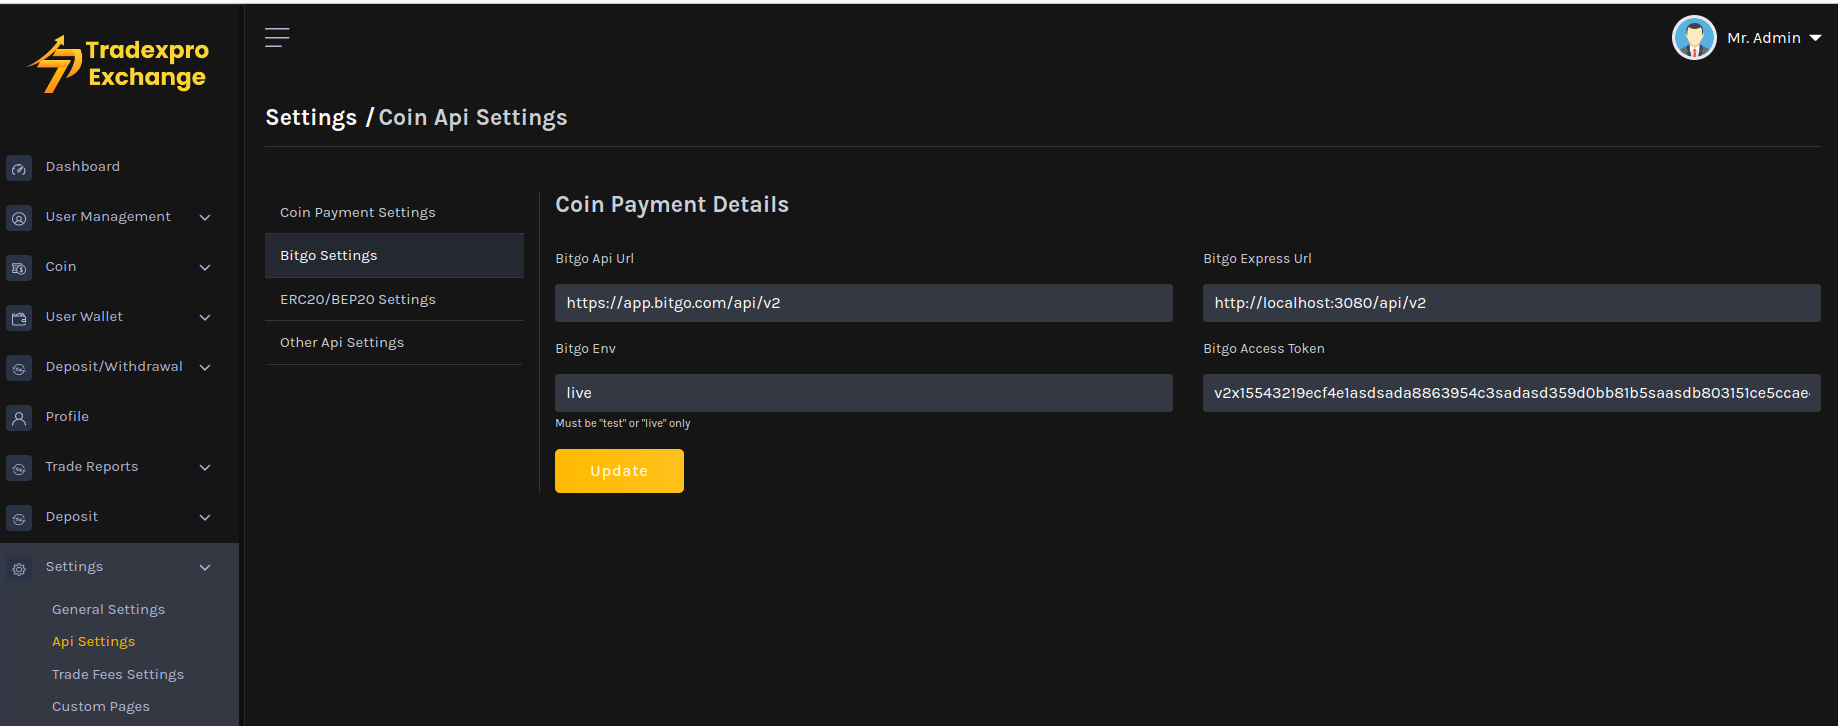Go to Trade Fees Settings
This screenshot has width=1838, height=726.
pyautogui.click(x=118, y=674)
